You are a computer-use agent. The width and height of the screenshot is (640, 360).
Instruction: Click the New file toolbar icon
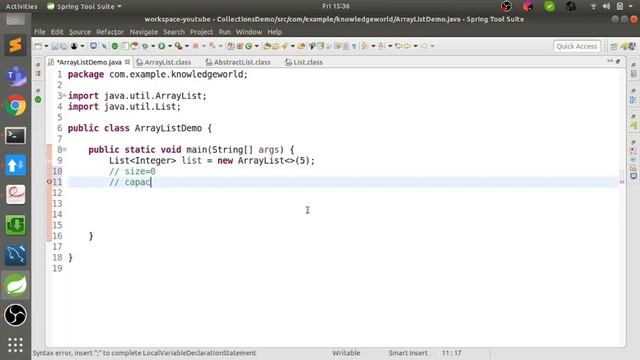[38, 46]
